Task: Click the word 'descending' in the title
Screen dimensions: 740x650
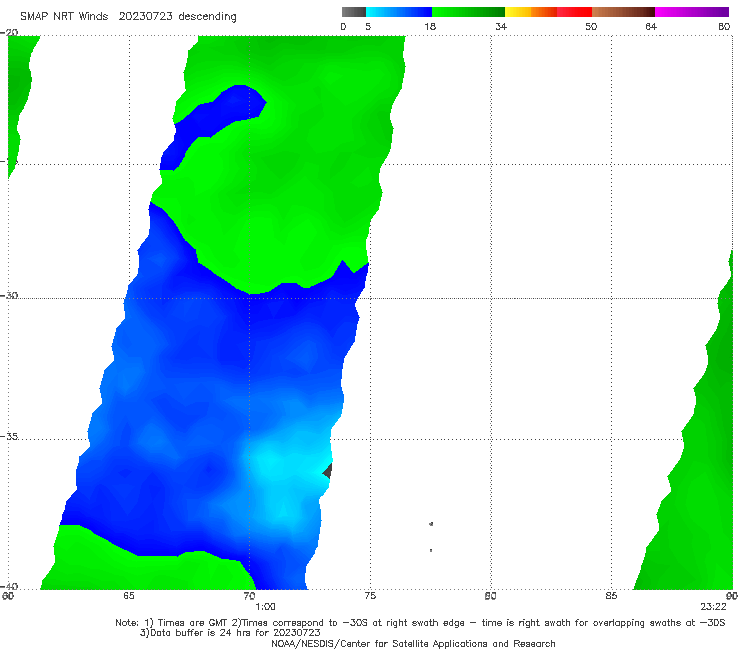Action: click(207, 17)
